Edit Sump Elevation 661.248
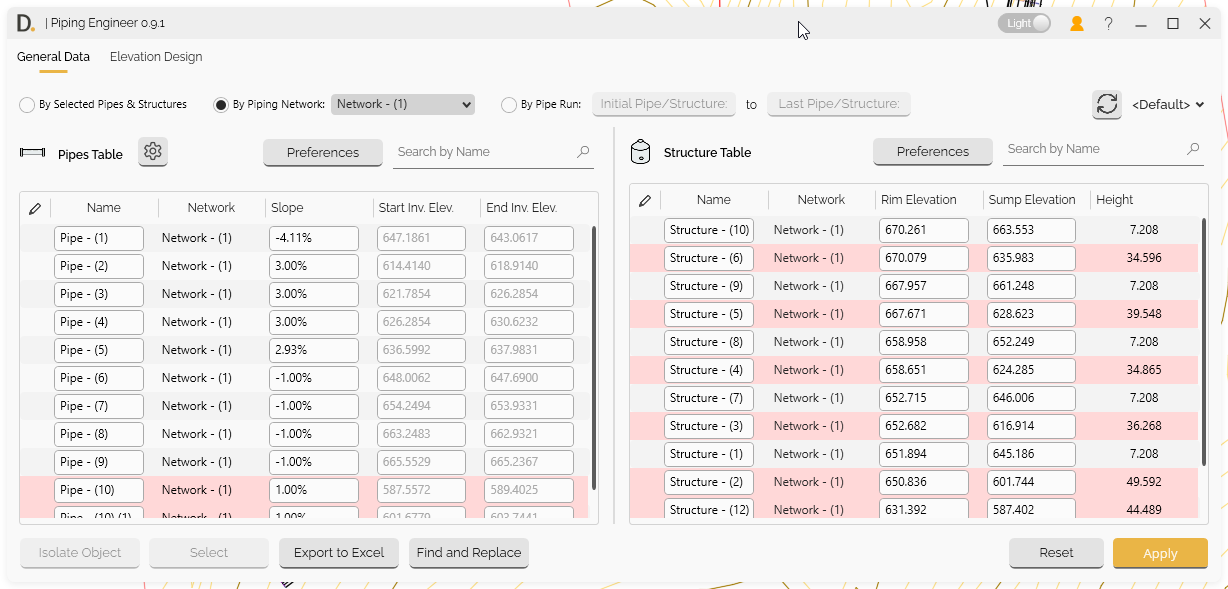Image resolution: width=1228 pixels, height=589 pixels. point(1032,286)
